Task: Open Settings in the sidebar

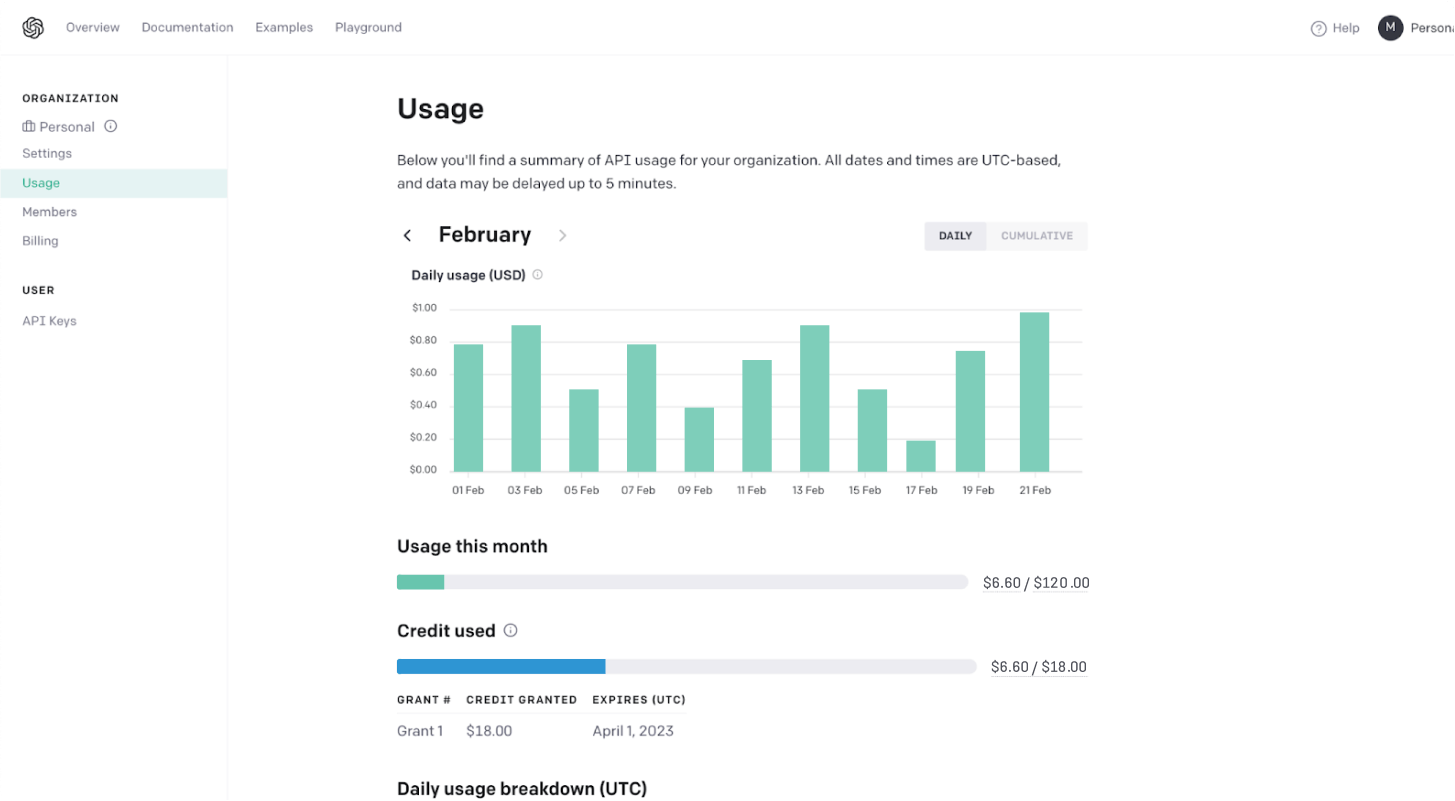Action: [47, 154]
